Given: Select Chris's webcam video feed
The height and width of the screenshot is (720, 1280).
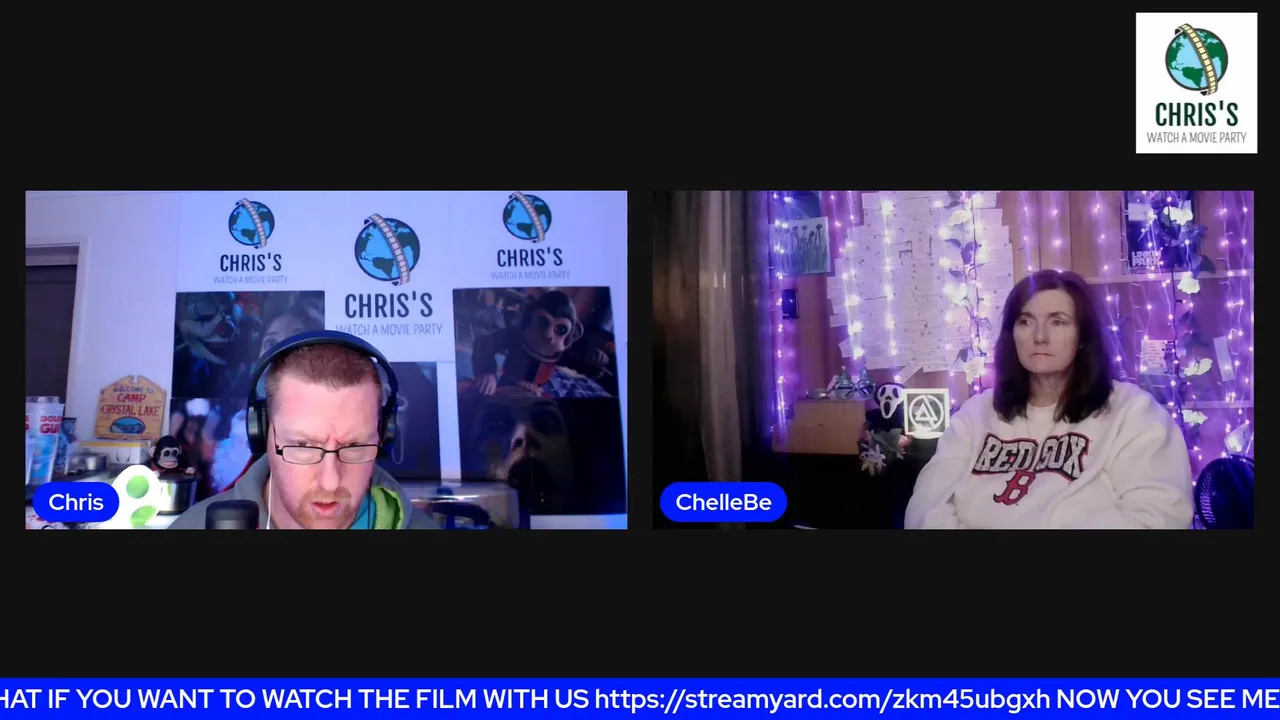Looking at the screenshot, I should [326, 360].
